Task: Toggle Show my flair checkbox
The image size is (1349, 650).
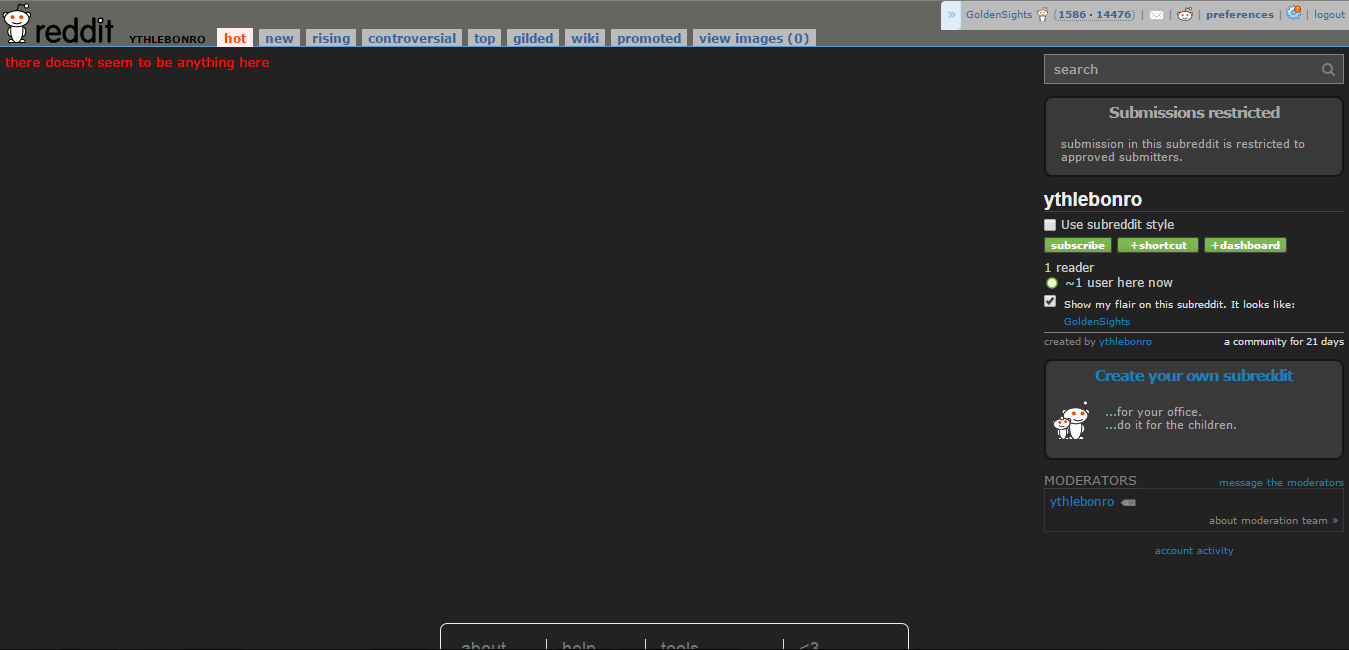Action: [x=1050, y=301]
